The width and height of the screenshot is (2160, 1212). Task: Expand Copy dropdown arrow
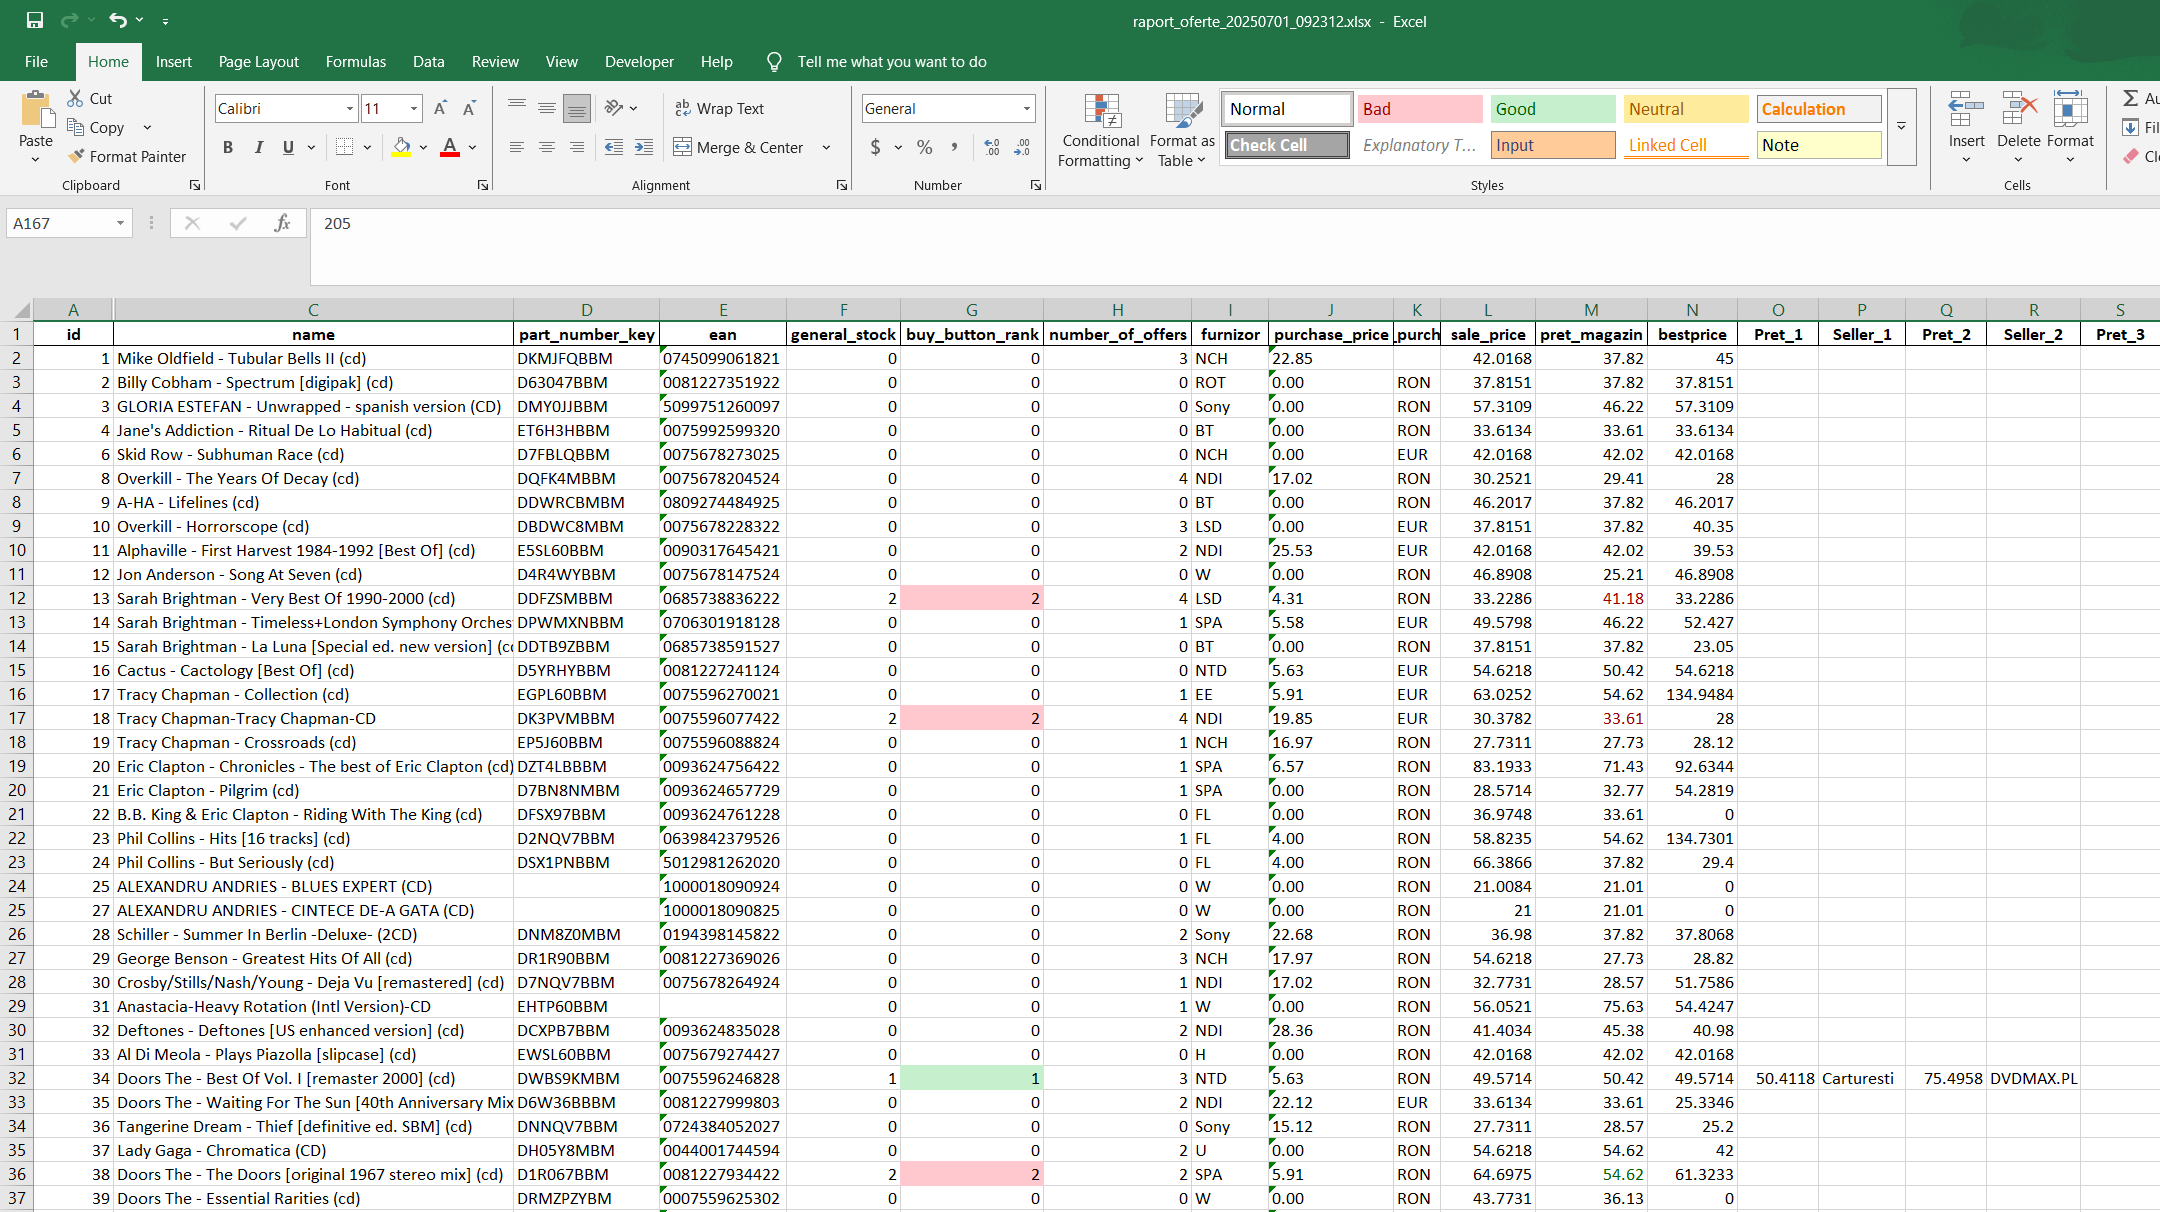[147, 127]
